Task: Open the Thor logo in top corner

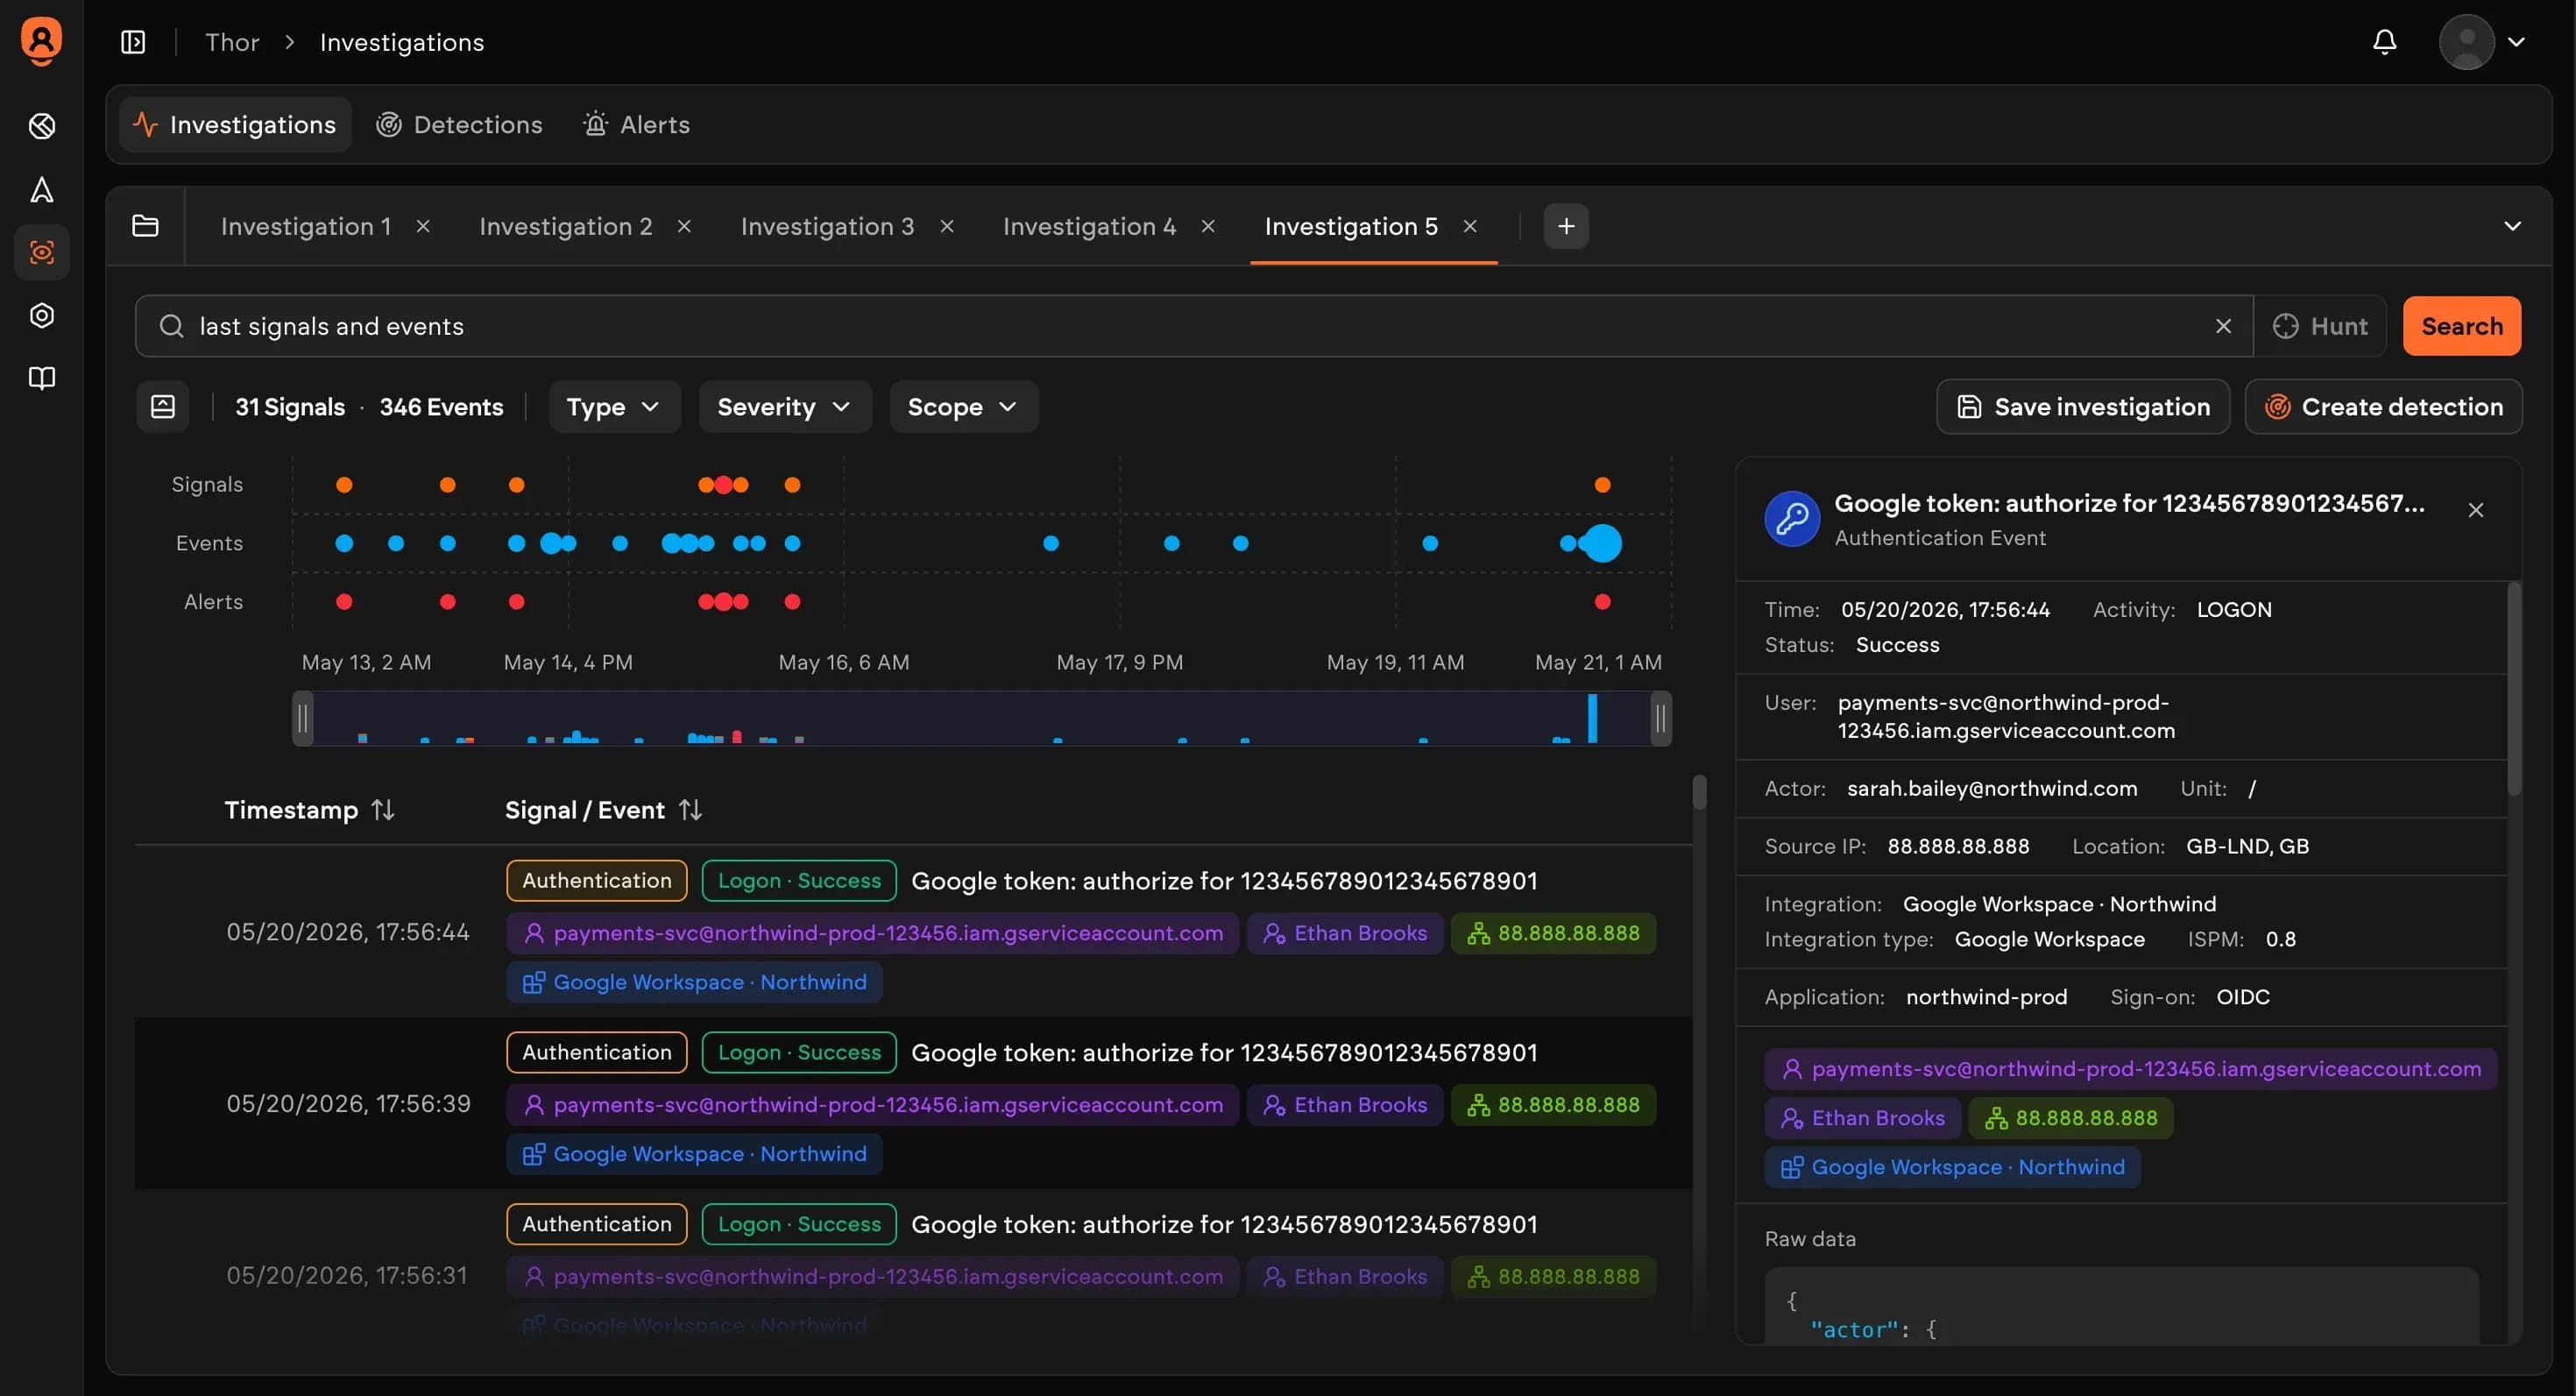Action: tap(41, 42)
